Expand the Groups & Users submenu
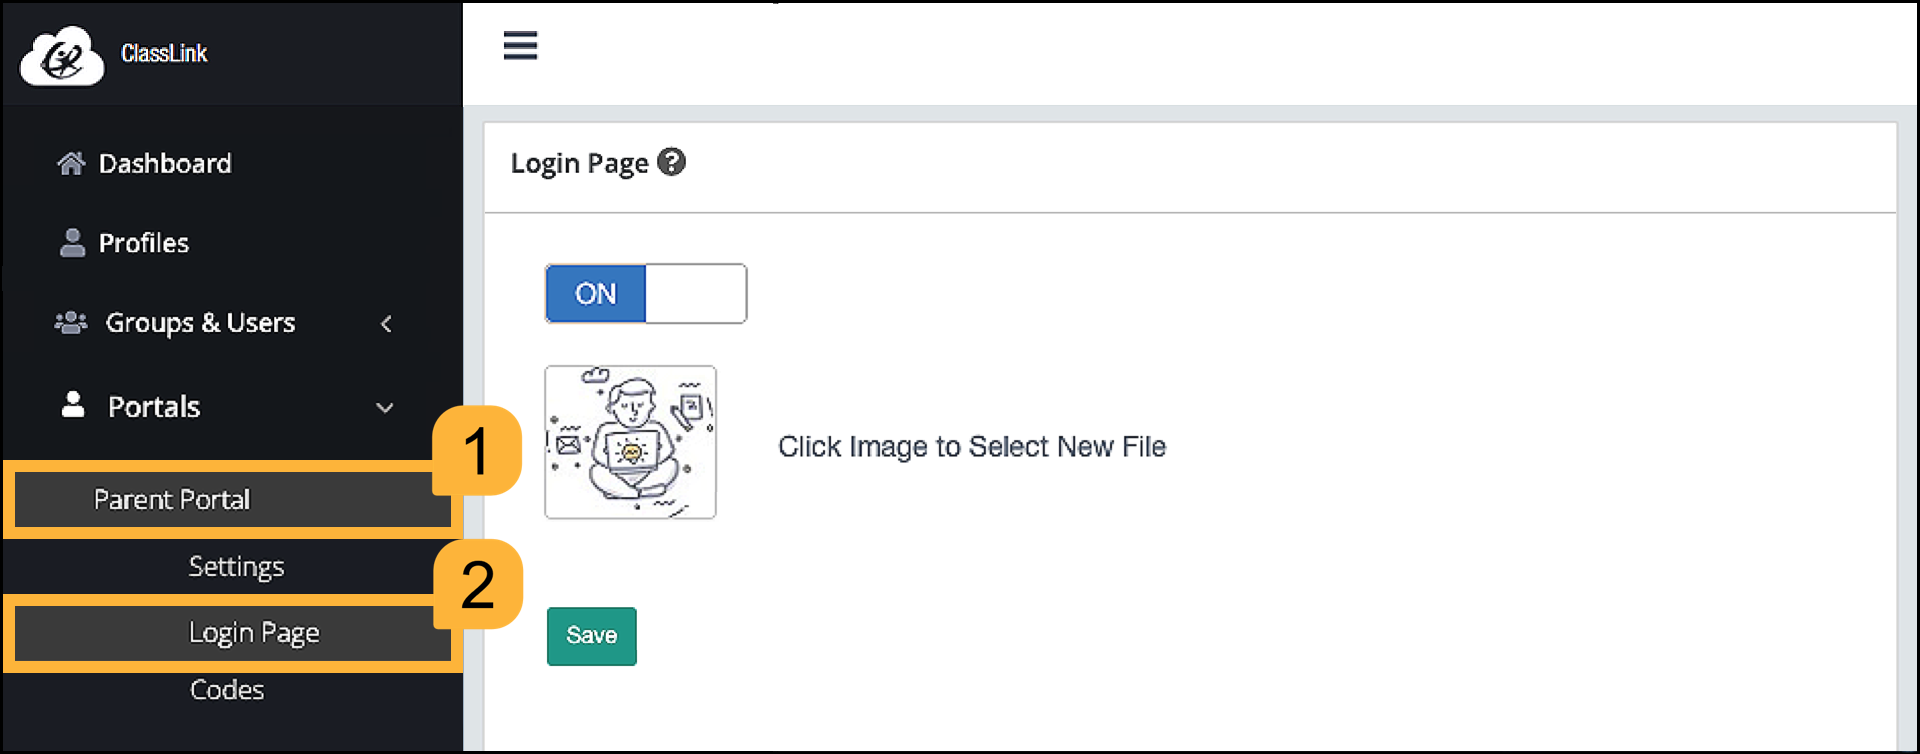The width and height of the screenshot is (1920, 754). (387, 324)
